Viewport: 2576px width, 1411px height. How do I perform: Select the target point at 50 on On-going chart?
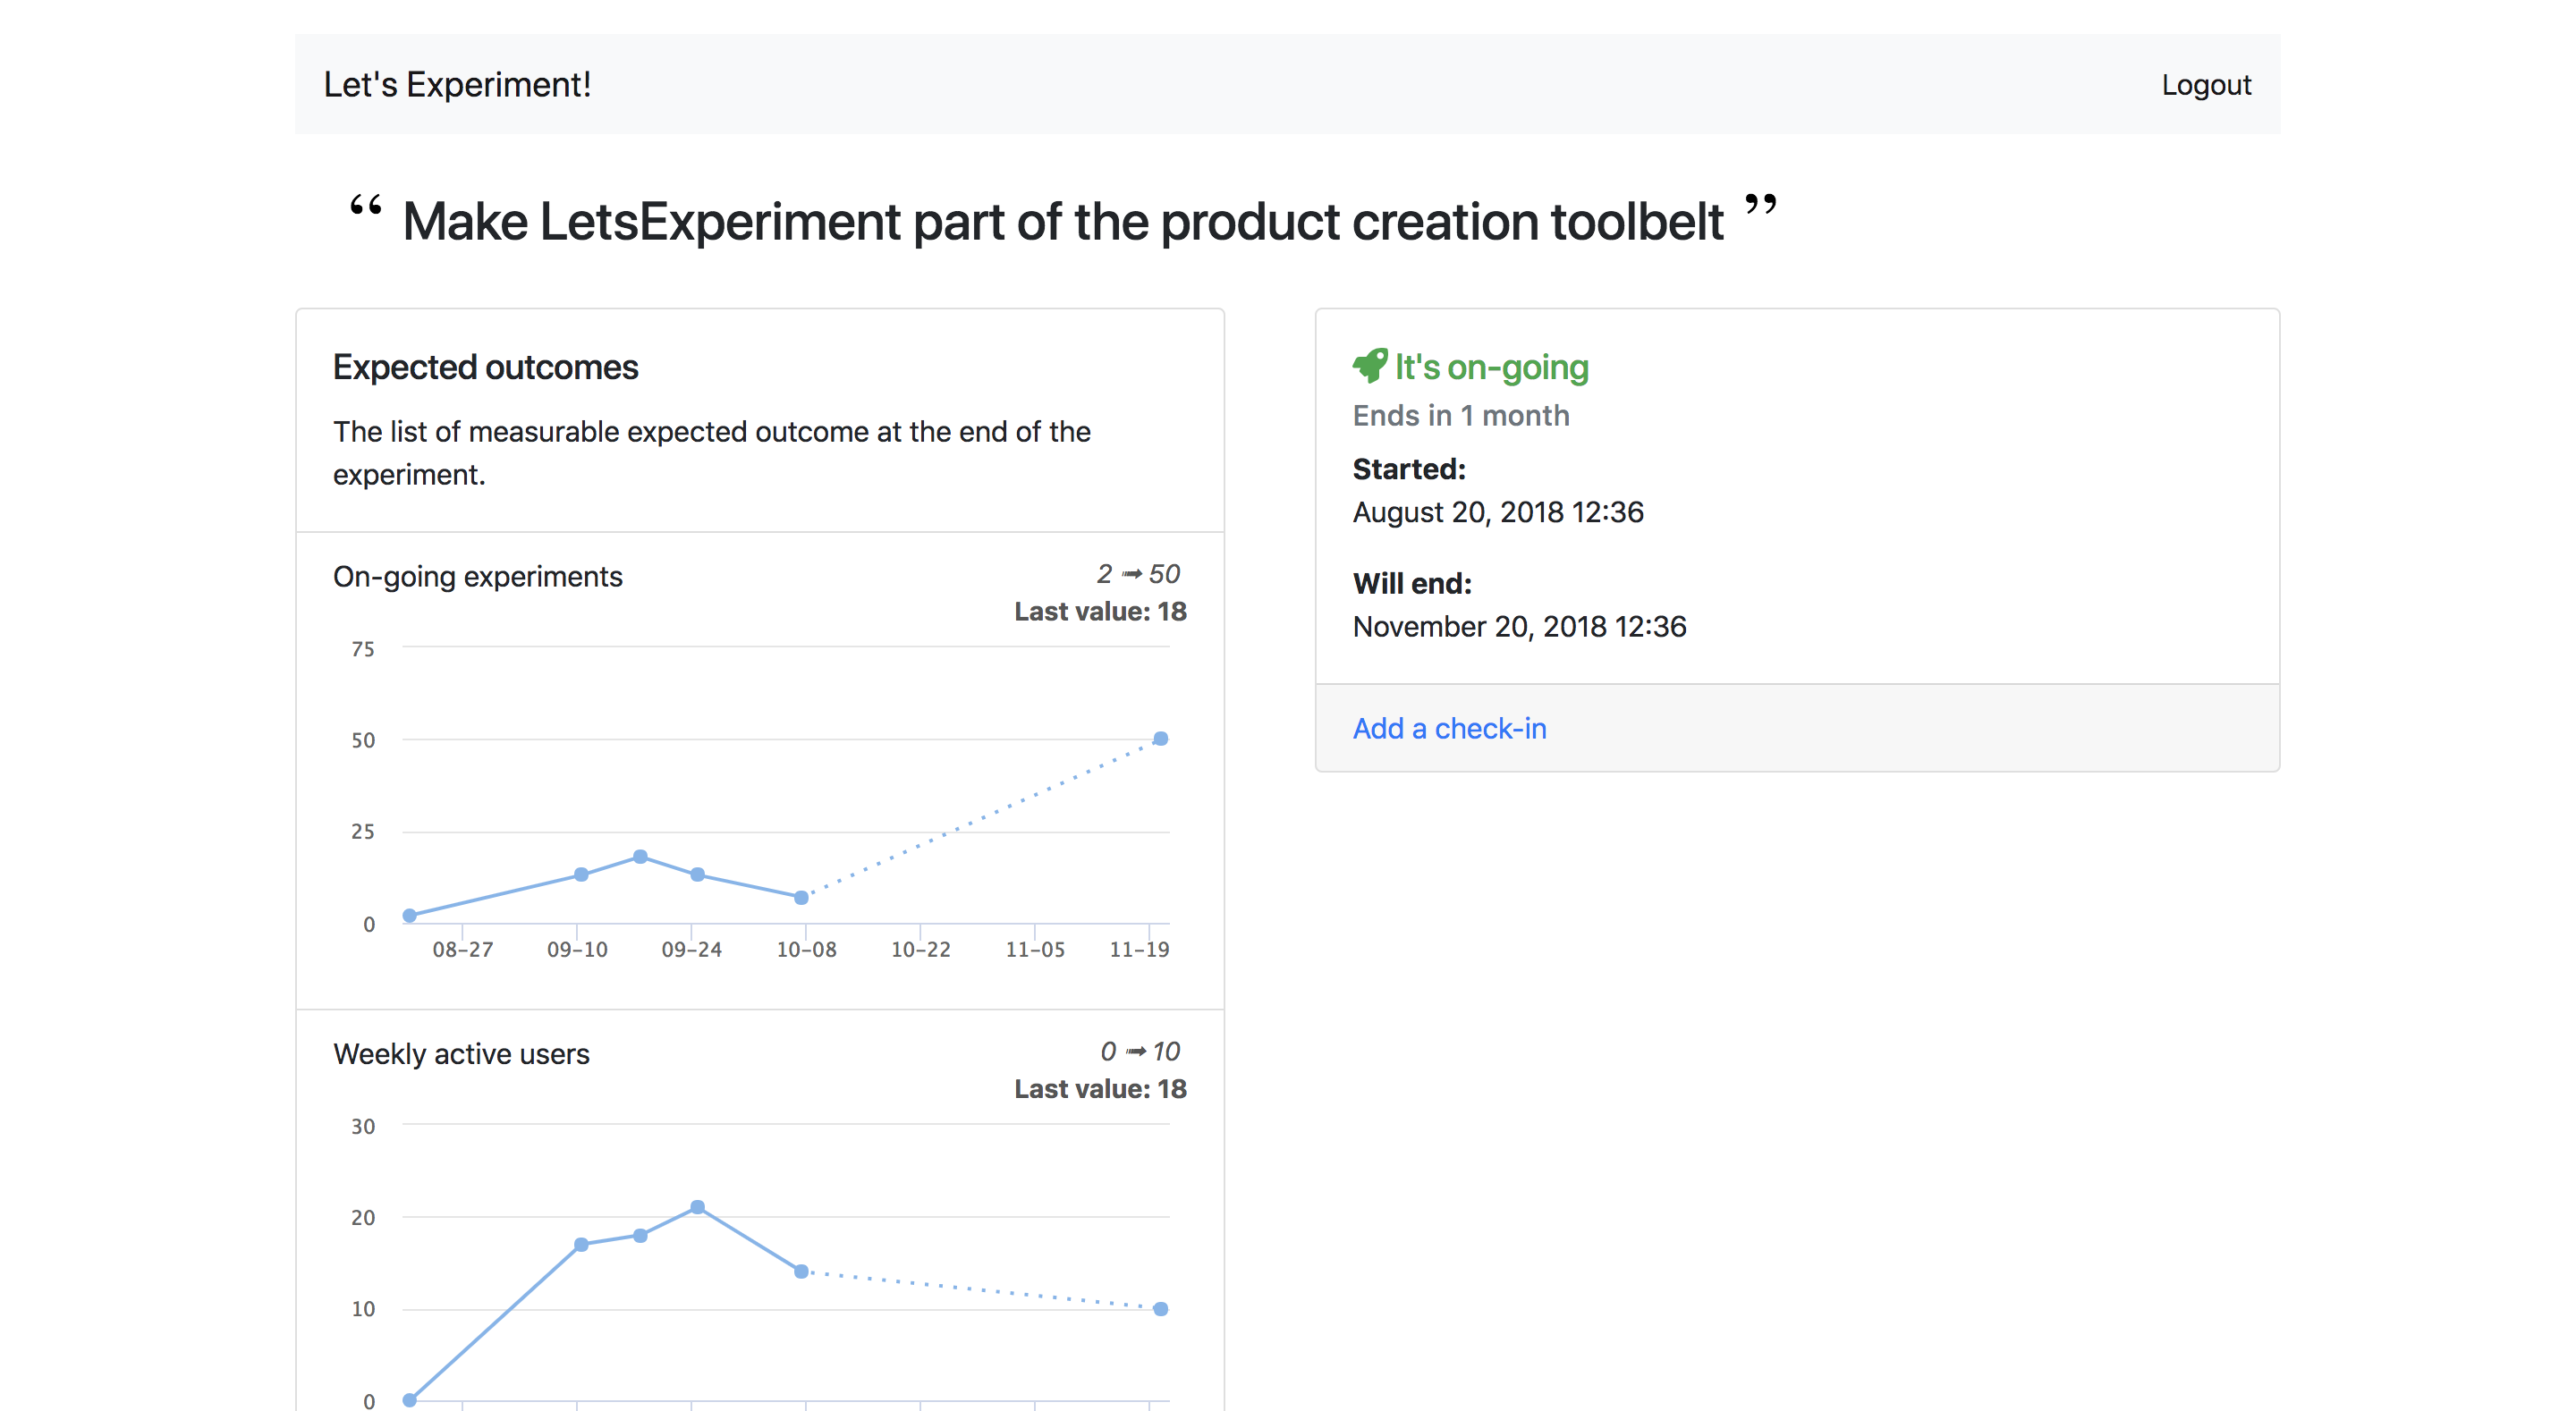click(1160, 739)
